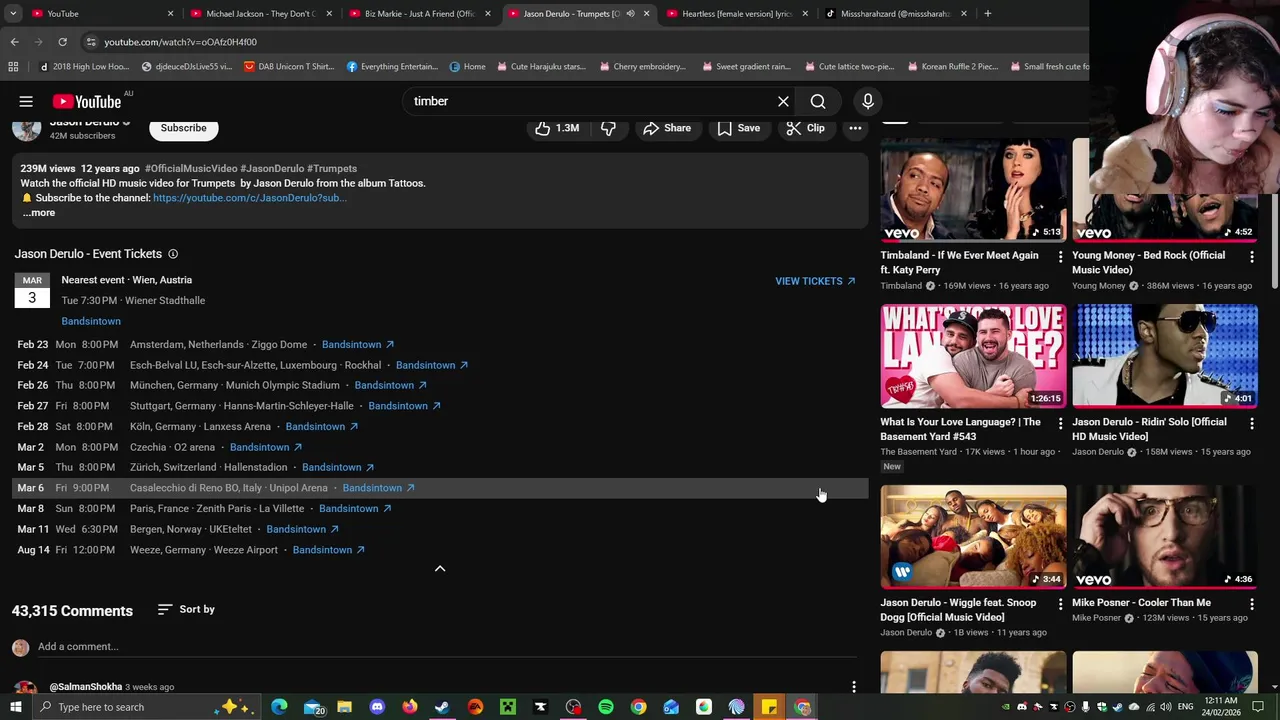Open the Jason Derulo channel subscribe link
This screenshot has height=720, width=1280.
(x=249, y=198)
